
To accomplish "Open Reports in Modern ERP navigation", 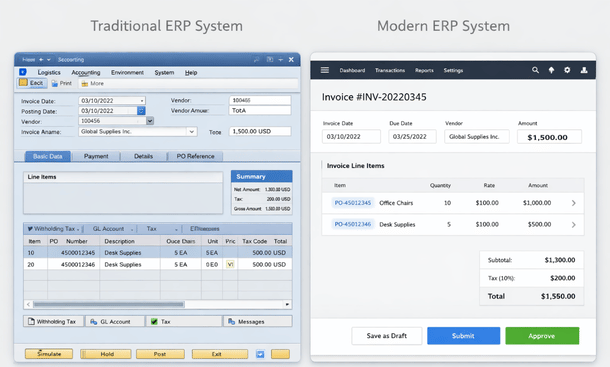I will click(x=424, y=70).
